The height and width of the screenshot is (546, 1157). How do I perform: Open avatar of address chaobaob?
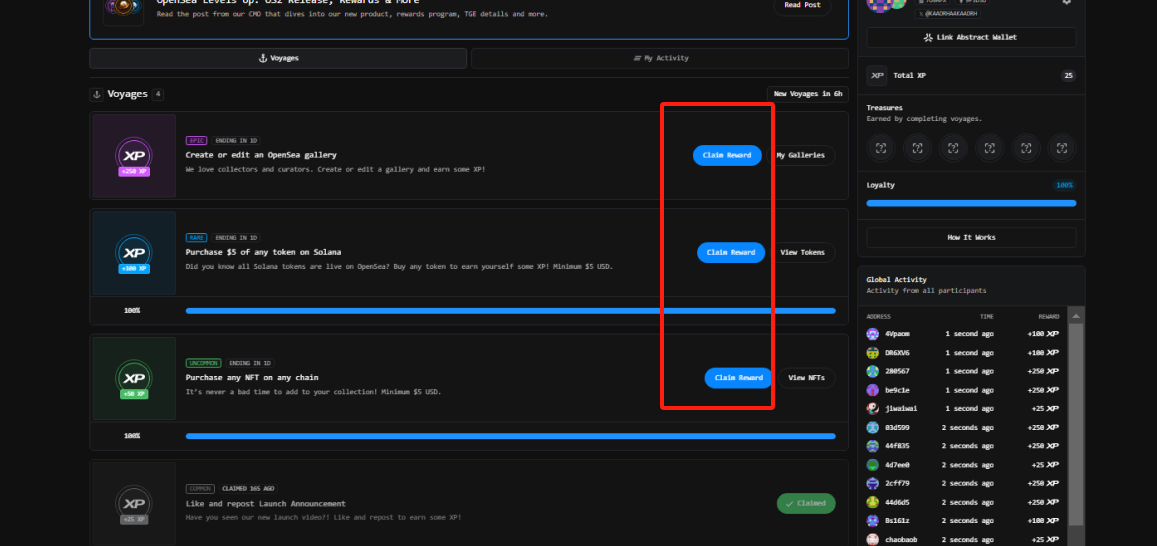pos(873,539)
